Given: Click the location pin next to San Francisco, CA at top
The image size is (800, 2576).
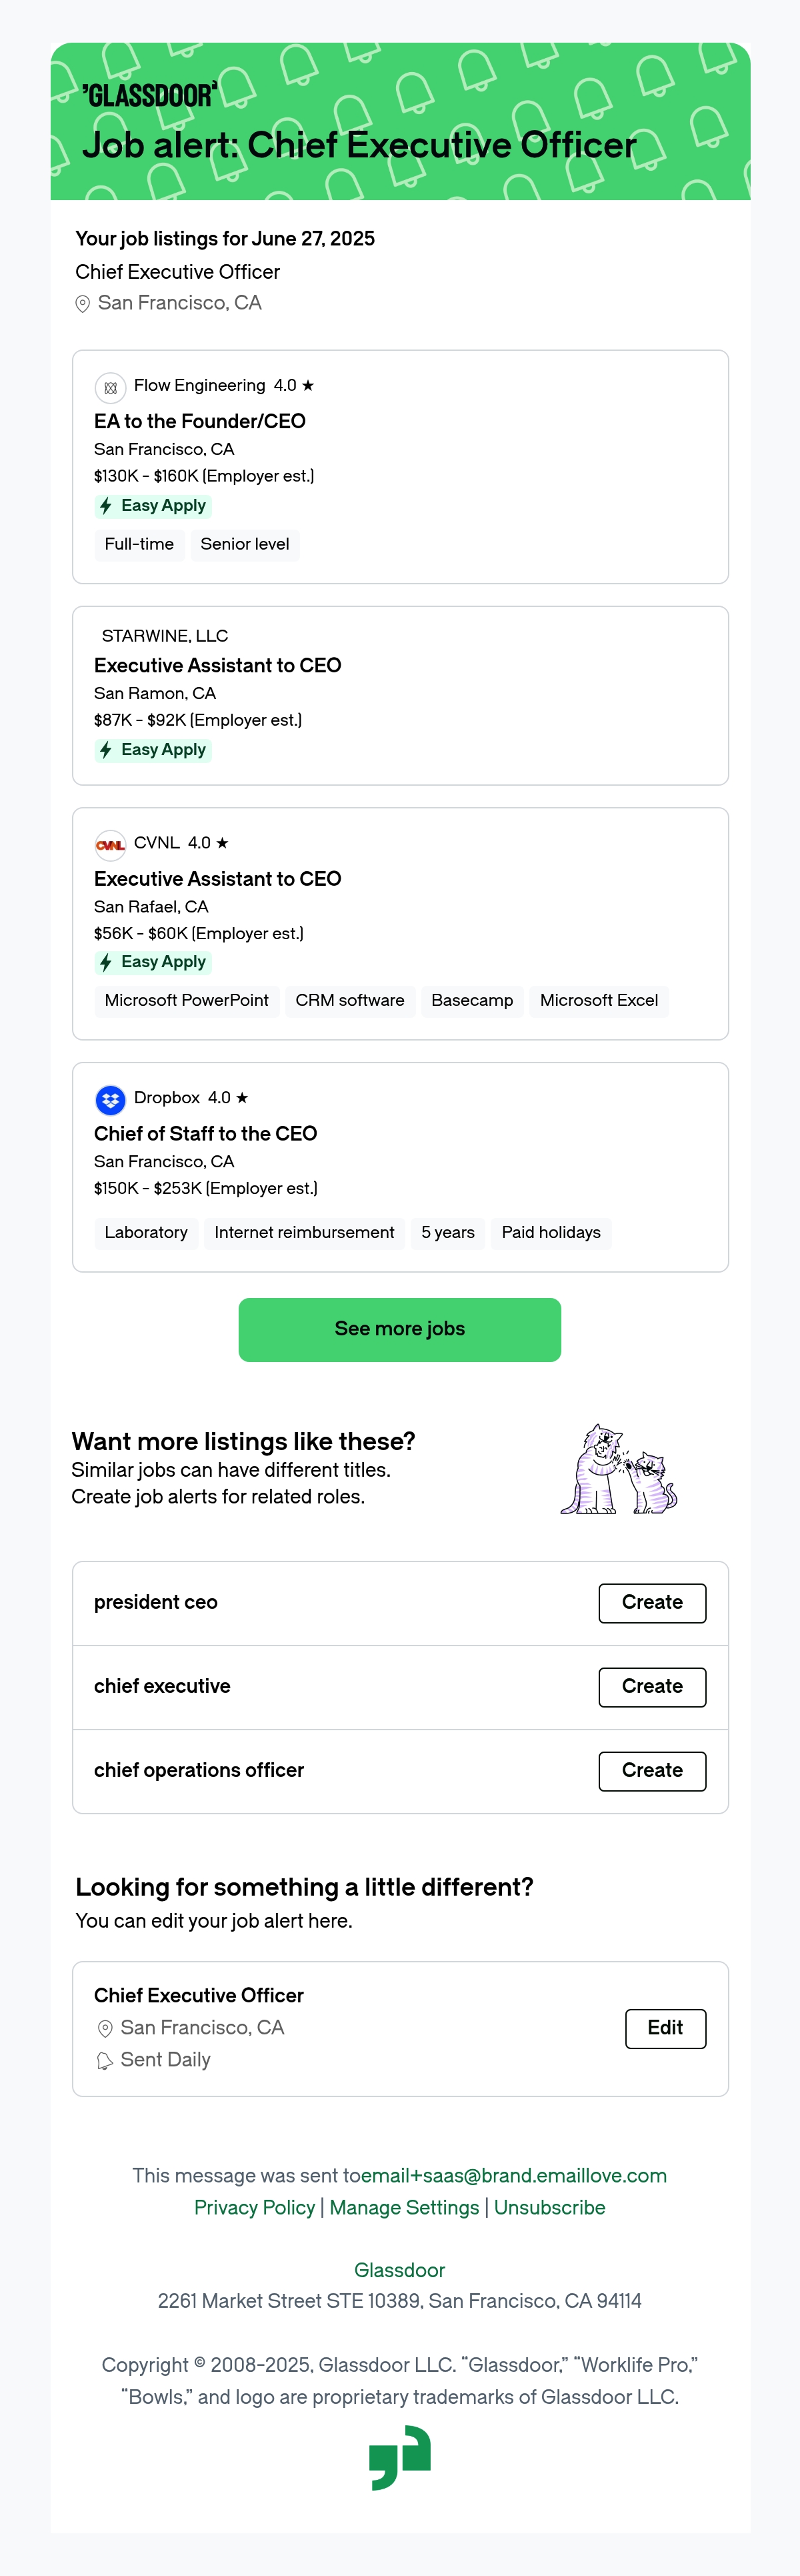Looking at the screenshot, I should tap(83, 304).
